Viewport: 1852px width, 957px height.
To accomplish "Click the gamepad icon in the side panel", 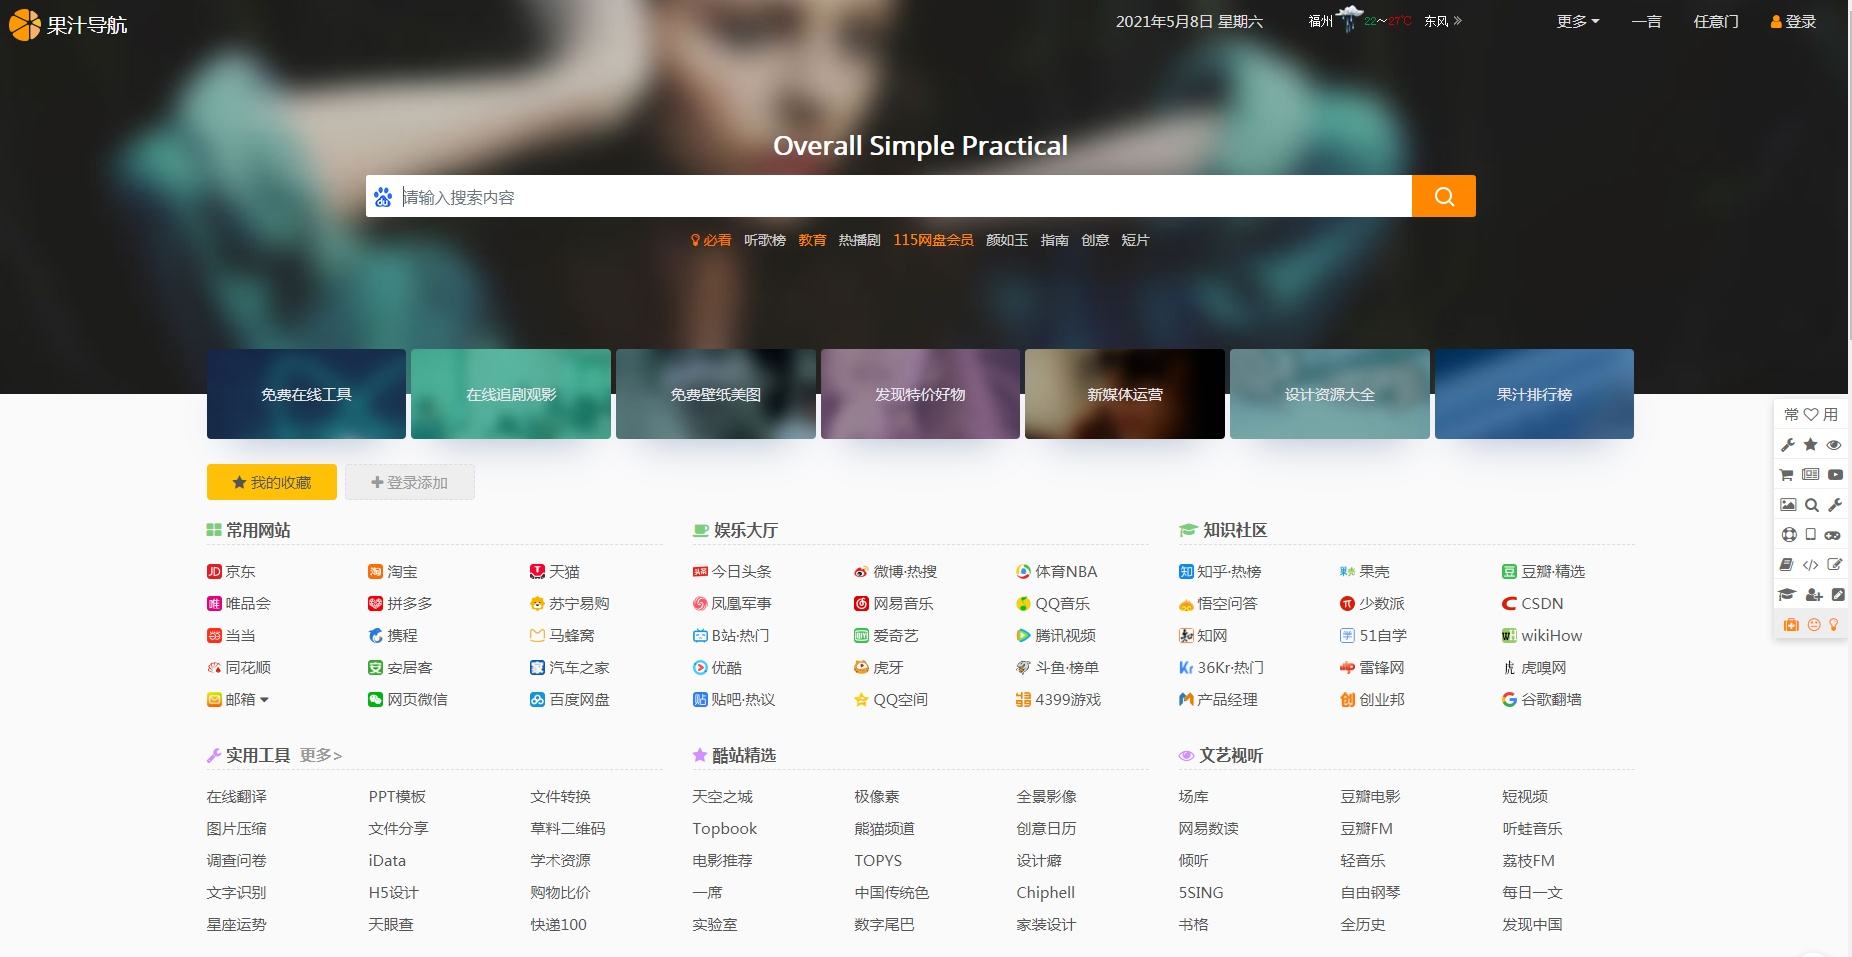I will [1832, 535].
